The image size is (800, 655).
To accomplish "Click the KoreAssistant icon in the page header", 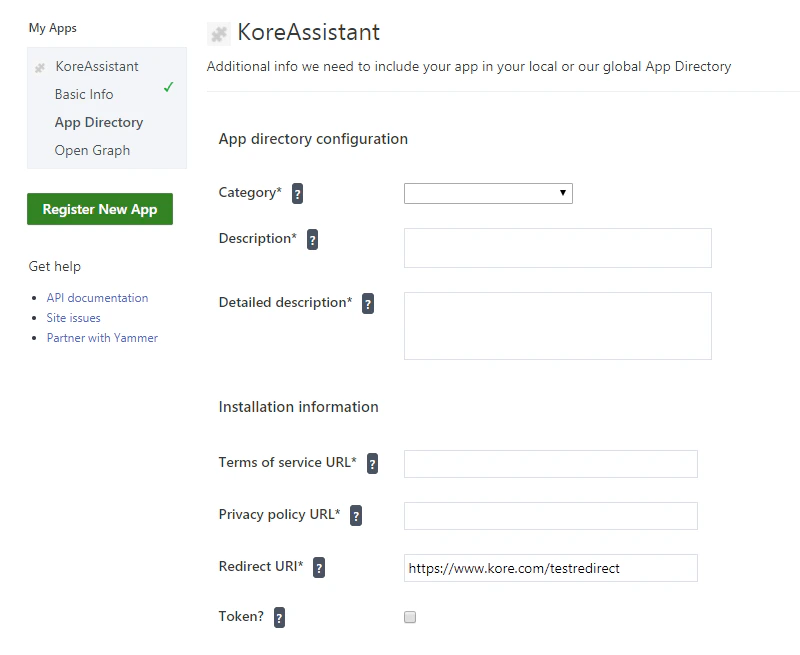I will pyautogui.click(x=218, y=32).
